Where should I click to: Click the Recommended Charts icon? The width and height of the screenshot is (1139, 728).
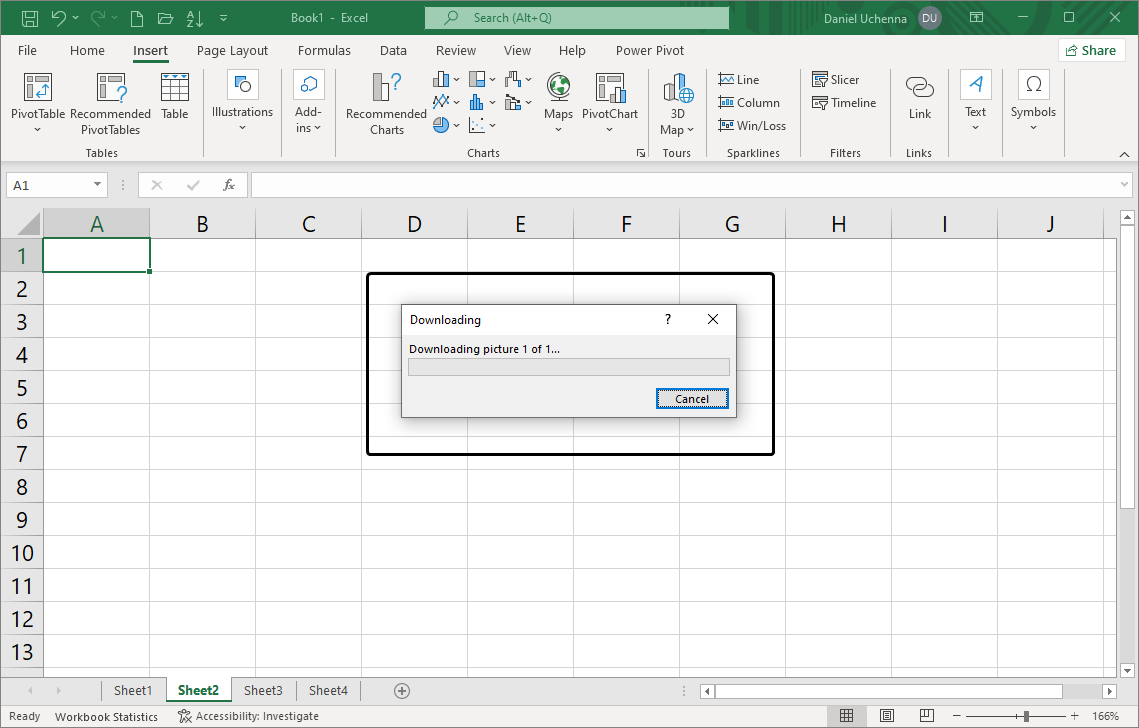[x=386, y=90]
